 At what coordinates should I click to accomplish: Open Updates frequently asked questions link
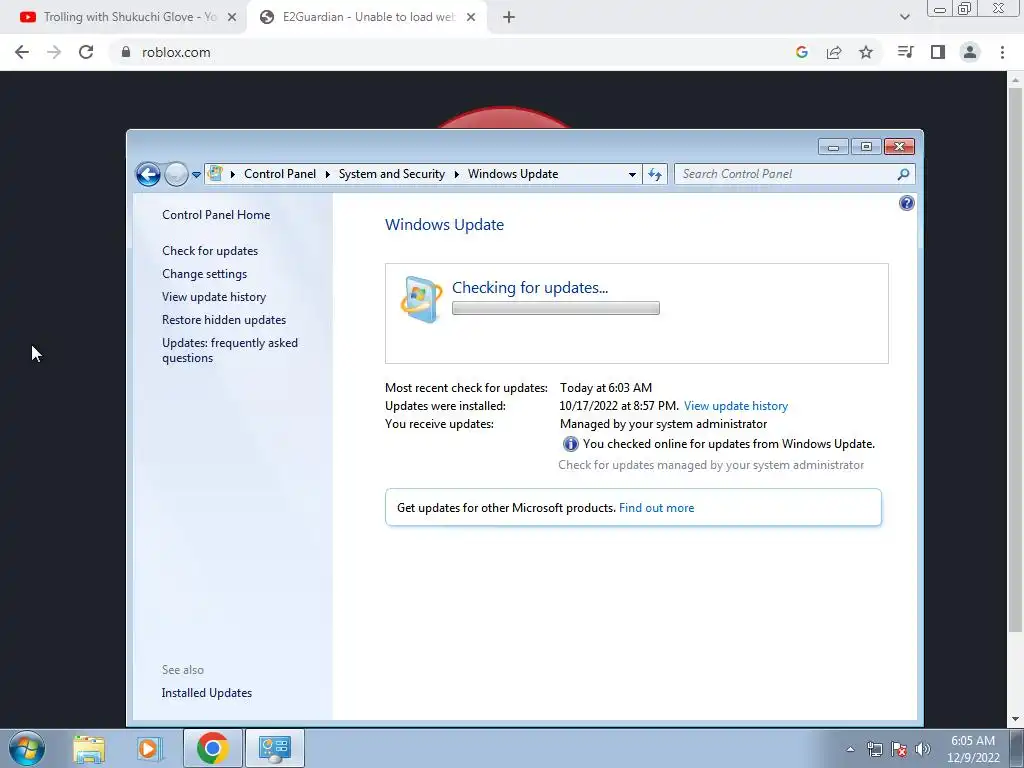click(230, 350)
